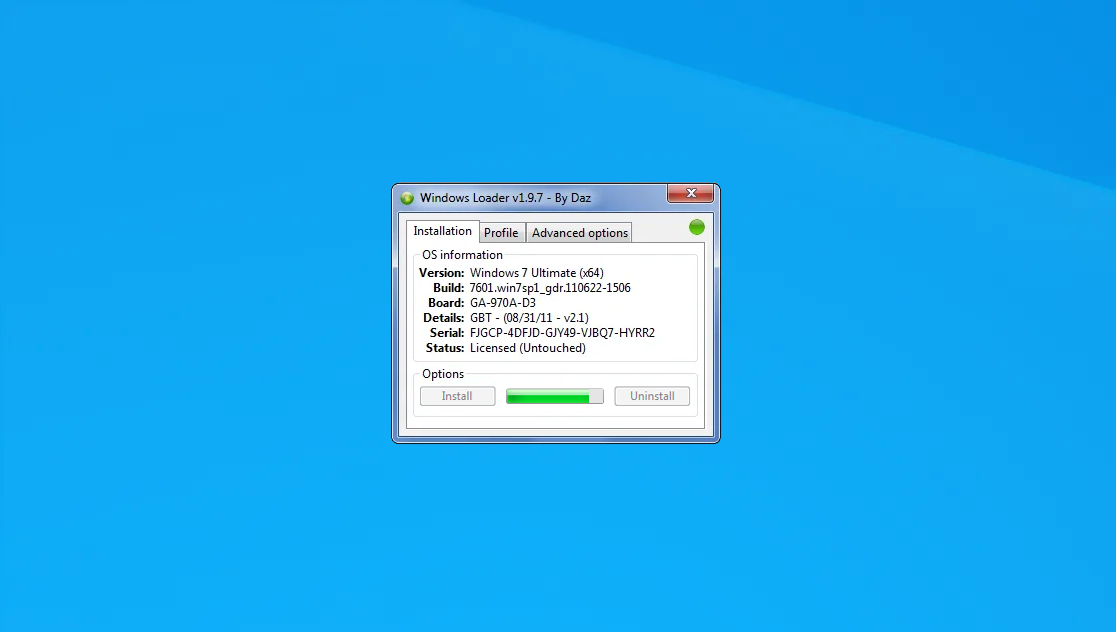This screenshot has height=632, width=1116.
Task: Click the green status indicator circle
Action: click(697, 227)
